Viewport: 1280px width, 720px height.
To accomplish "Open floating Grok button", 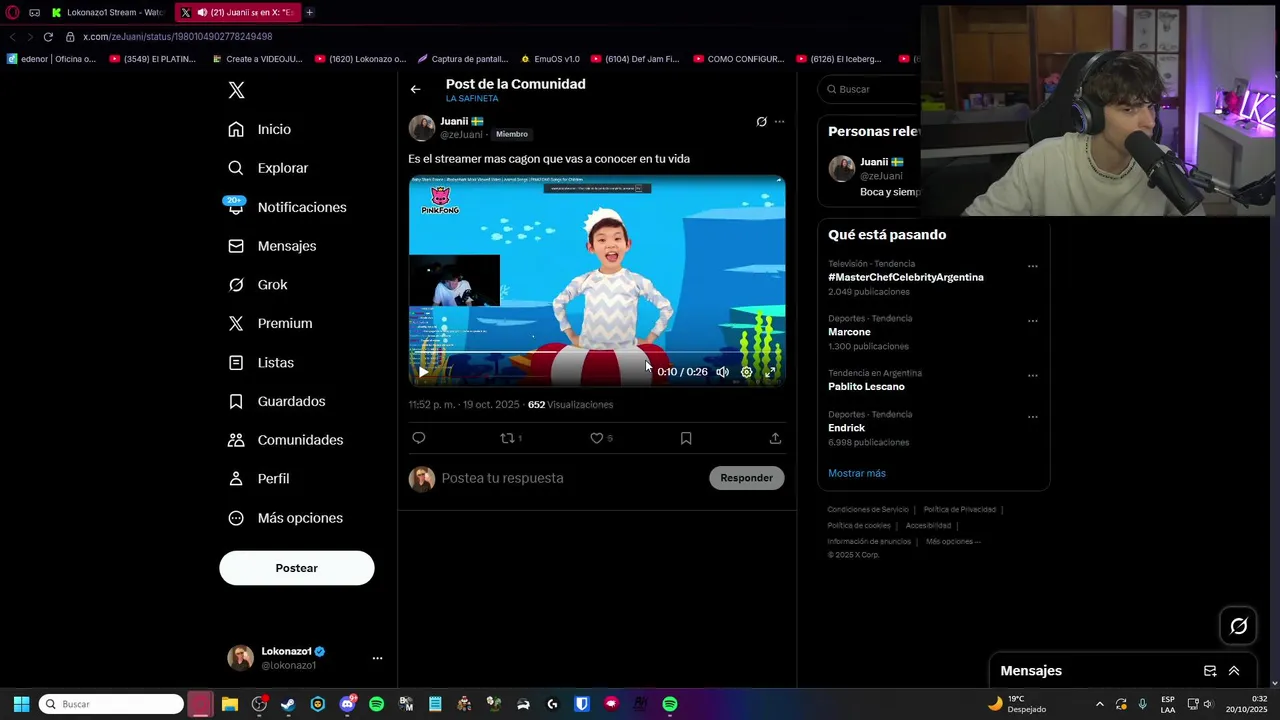I will coord(1239,626).
